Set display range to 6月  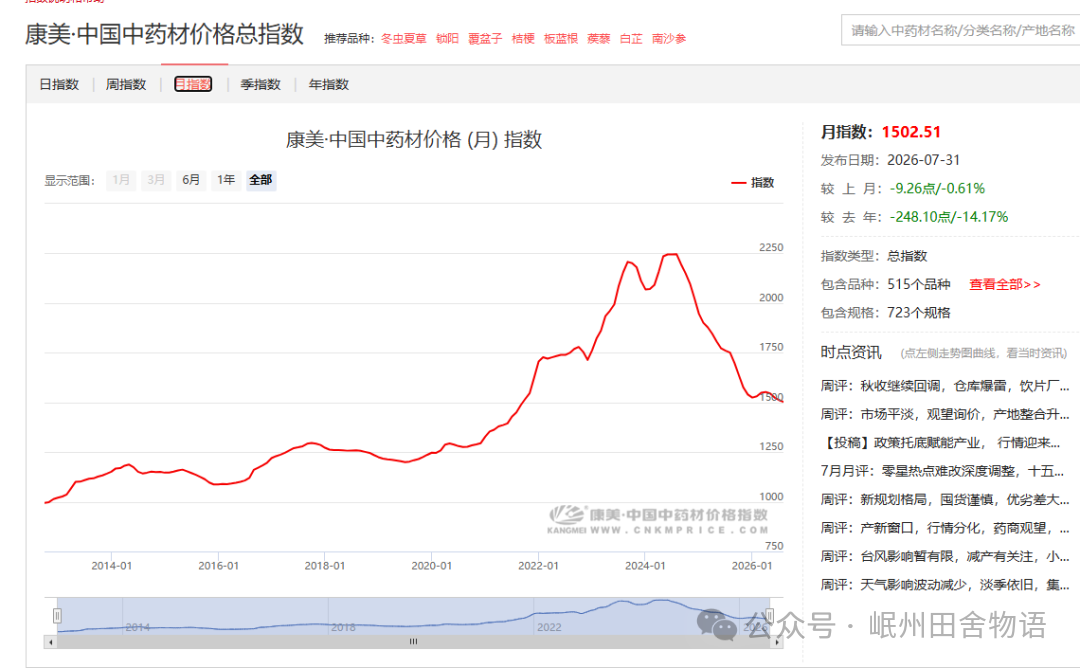tap(191, 180)
